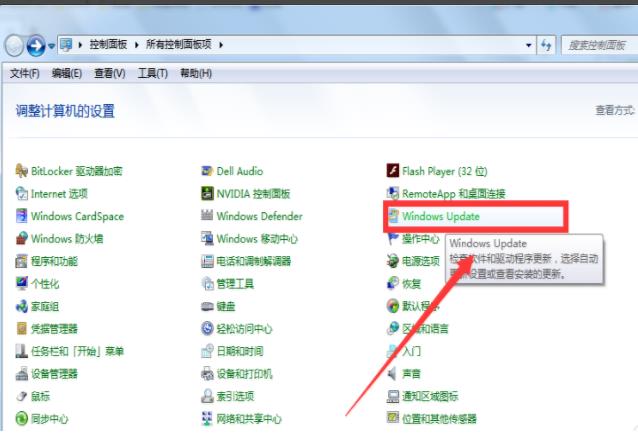
Task: Click the address bar control panel icon
Action: (x=66, y=44)
